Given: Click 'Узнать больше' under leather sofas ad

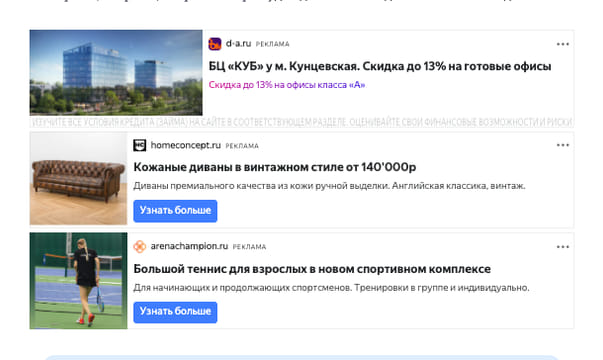Looking at the screenshot, I should (175, 211).
